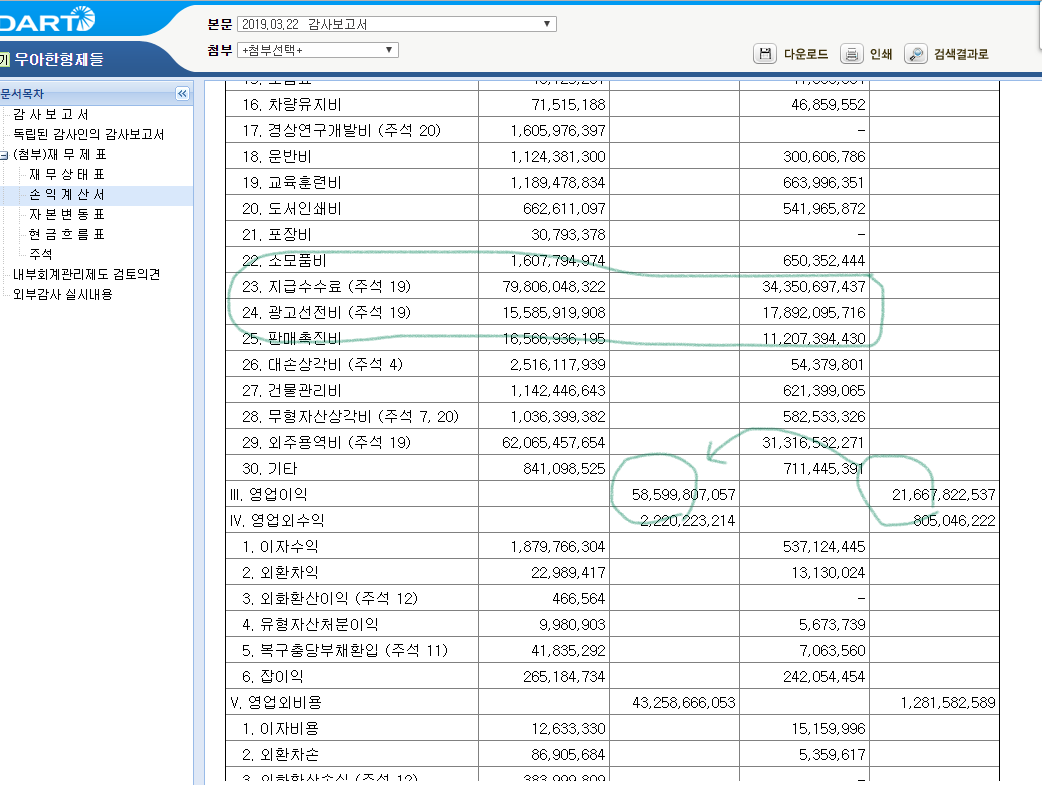1042x785 pixels.
Task: Click the Ⅴ. 영업외비용 row label
Action: pyautogui.click(x=276, y=703)
